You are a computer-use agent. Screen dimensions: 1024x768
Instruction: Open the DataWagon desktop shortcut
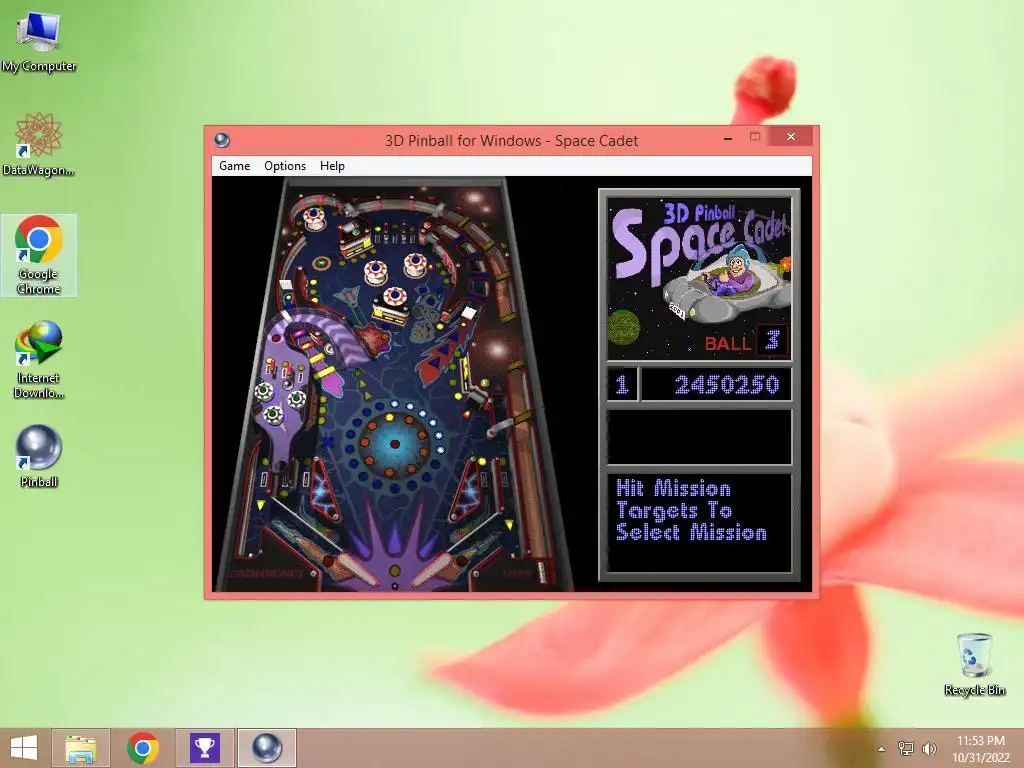coord(39,144)
